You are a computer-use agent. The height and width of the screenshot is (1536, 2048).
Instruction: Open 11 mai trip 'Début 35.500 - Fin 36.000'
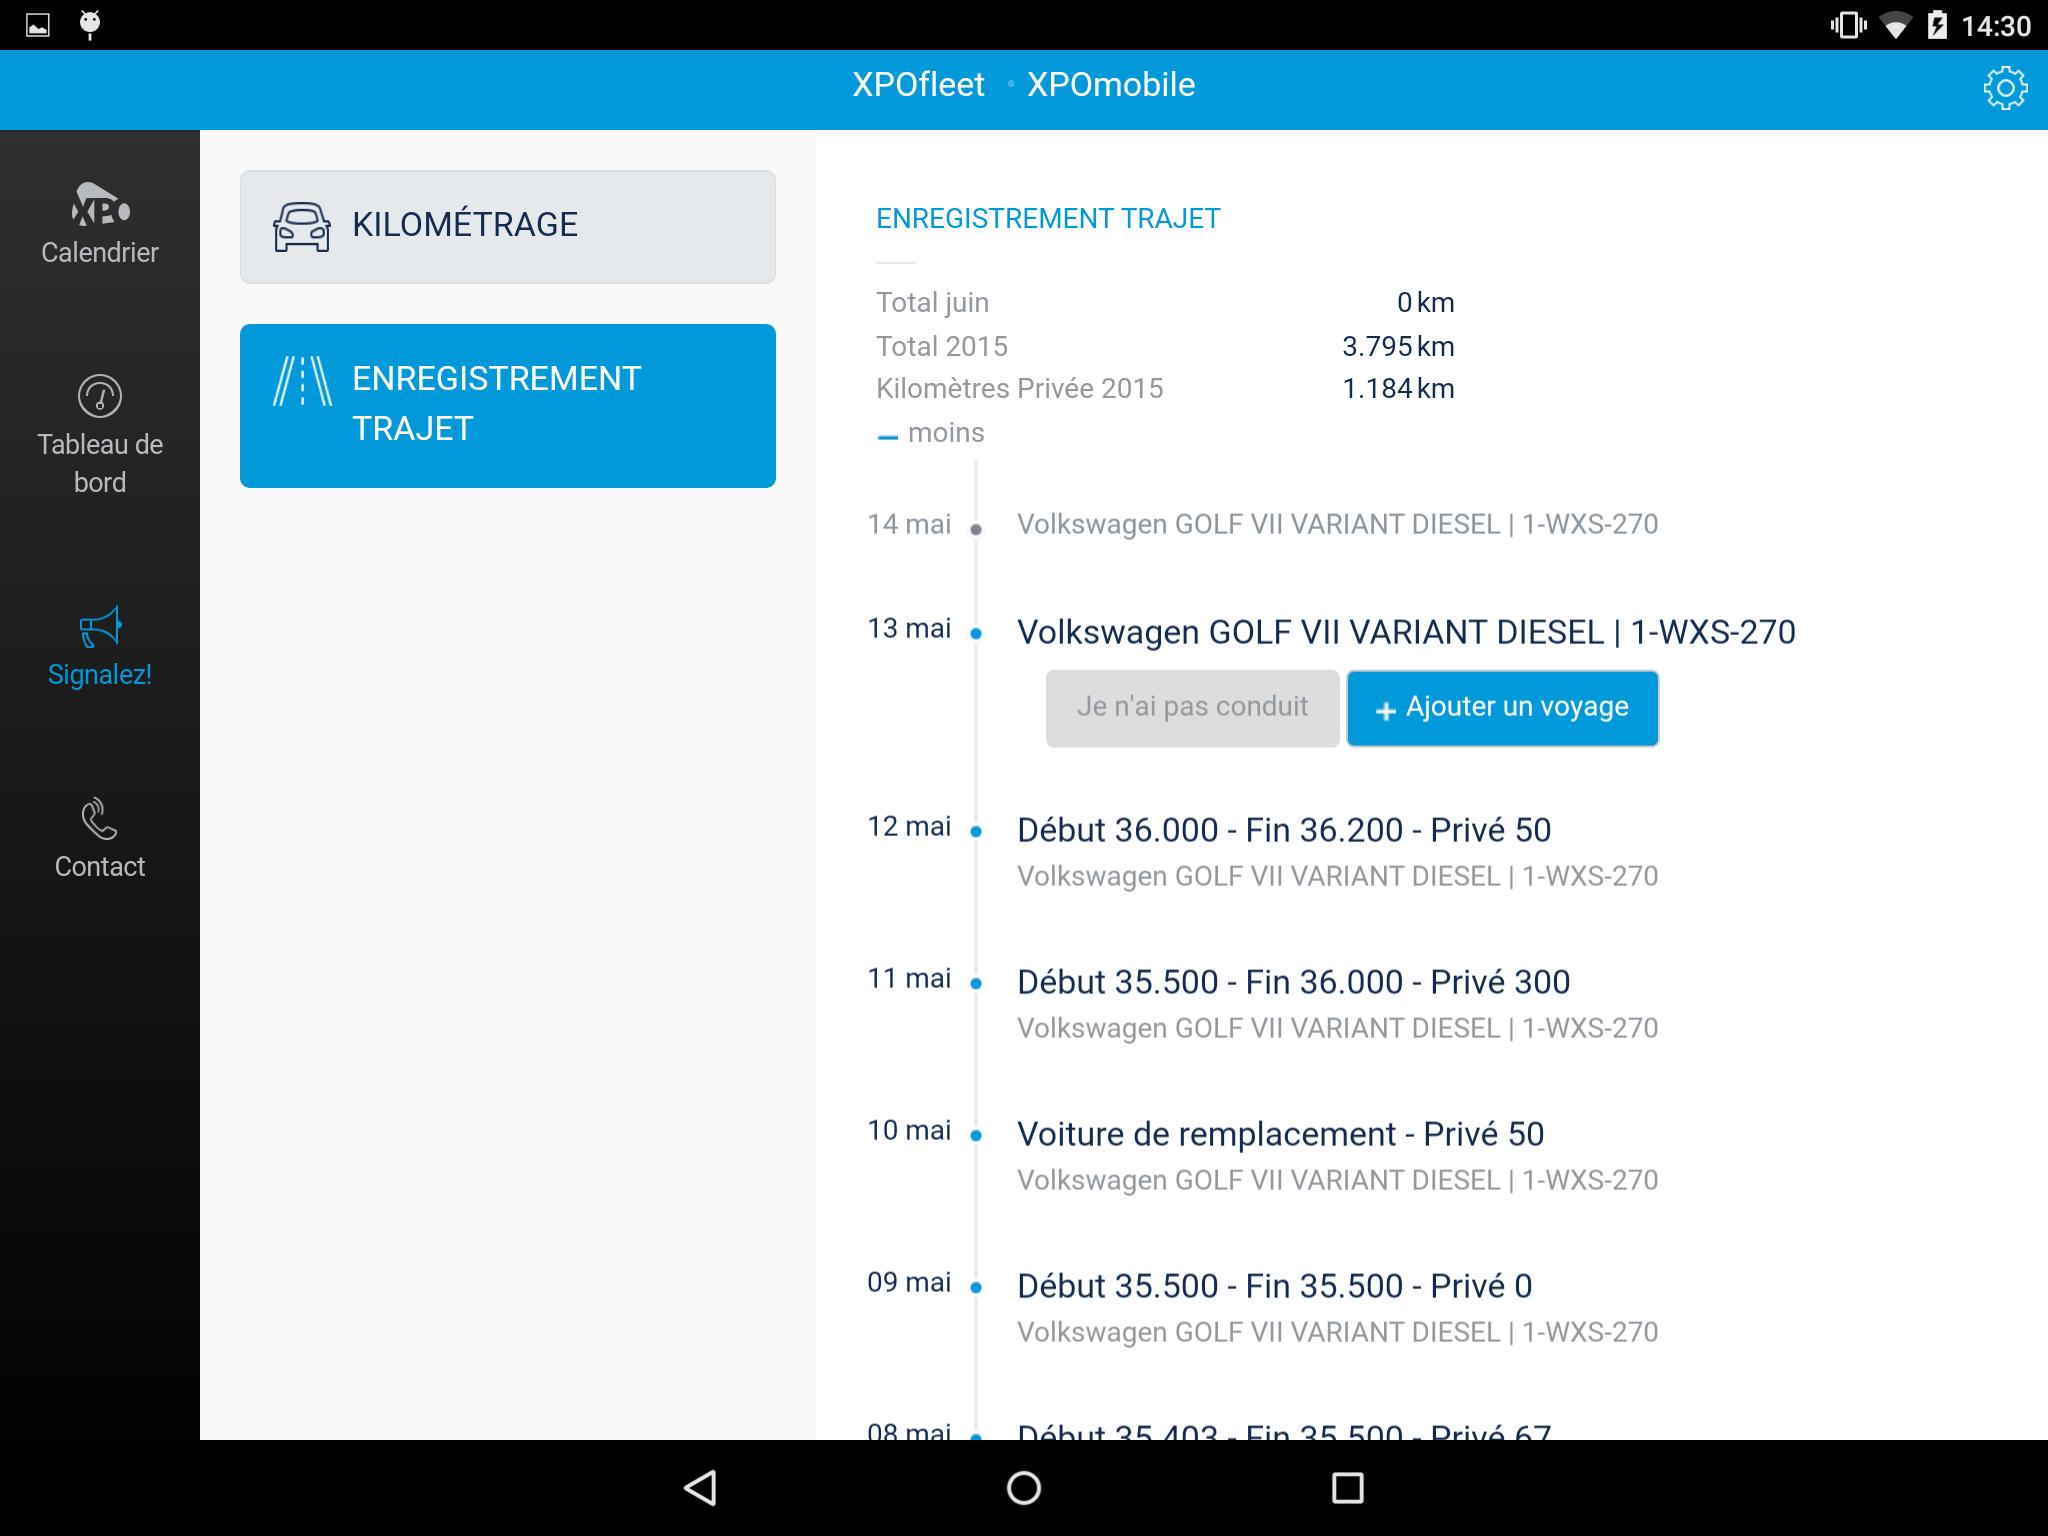pos(1294,982)
